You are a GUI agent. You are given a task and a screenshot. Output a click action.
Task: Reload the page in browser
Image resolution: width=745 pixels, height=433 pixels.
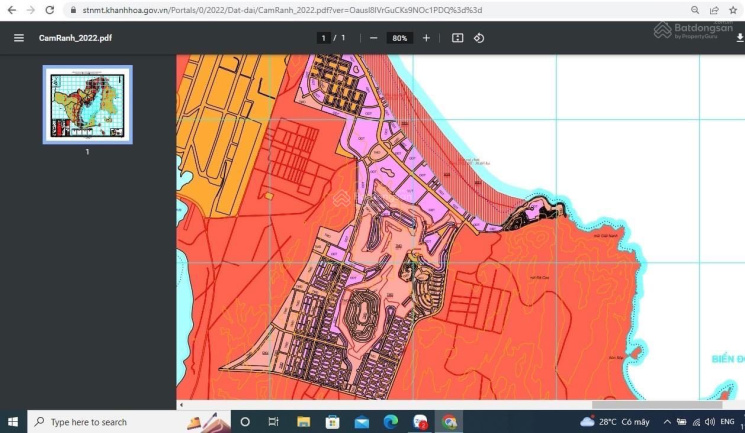tap(49, 10)
